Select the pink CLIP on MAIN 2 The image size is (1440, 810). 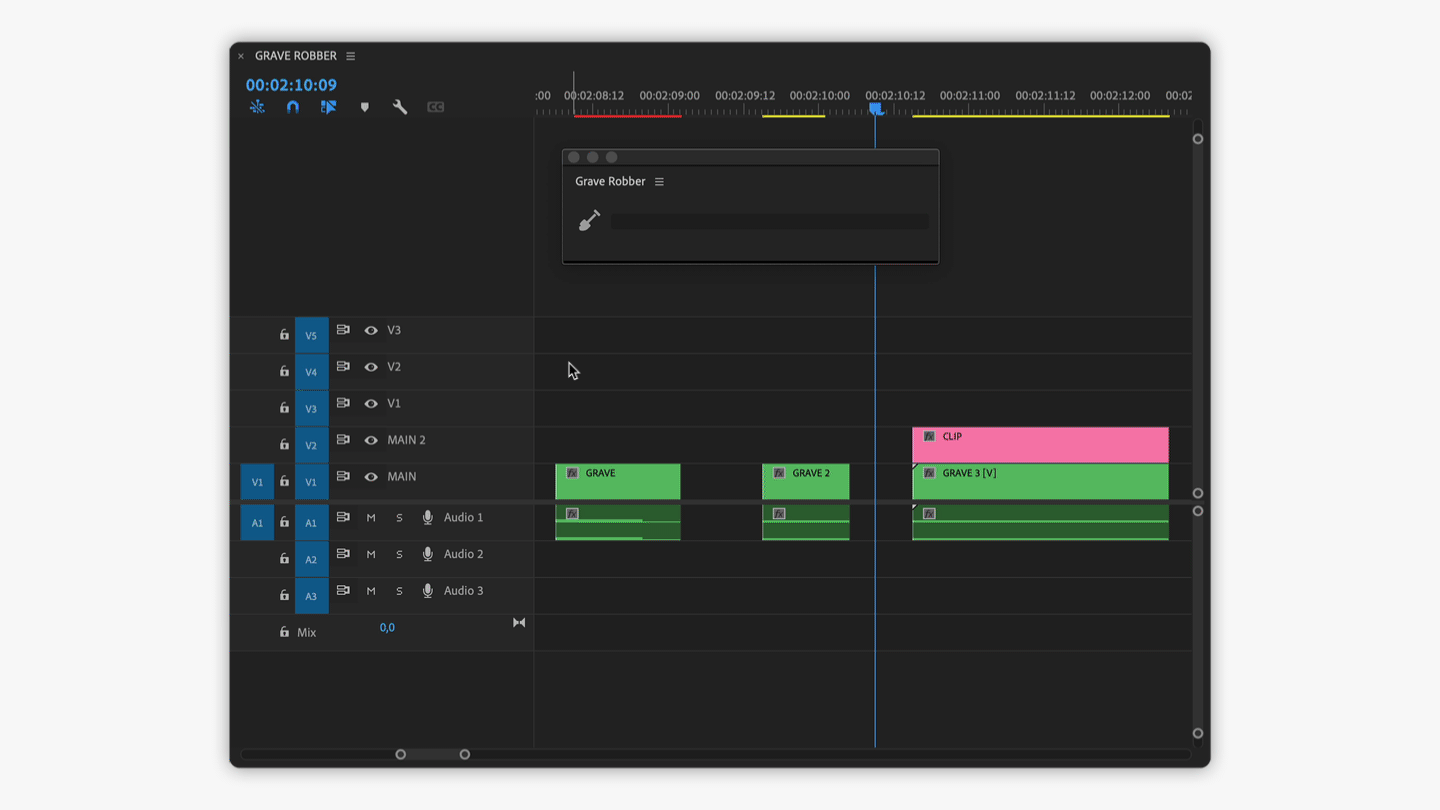tap(1040, 445)
